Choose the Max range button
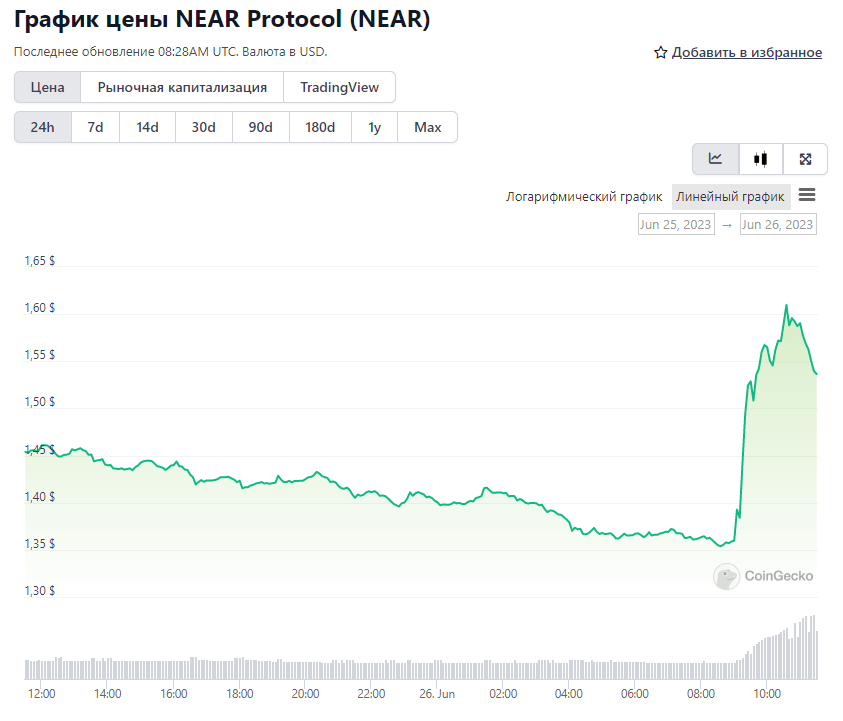The height and width of the screenshot is (721, 843). pyautogui.click(x=427, y=127)
